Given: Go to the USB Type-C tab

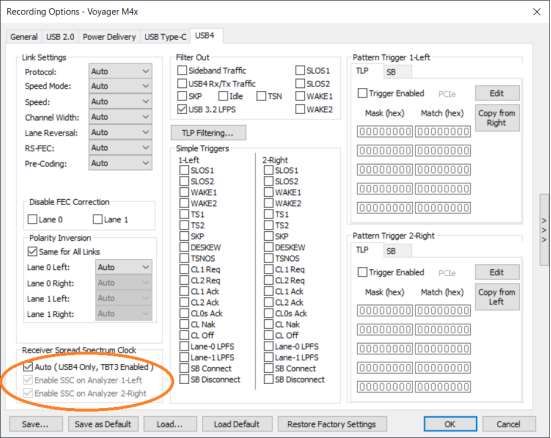Looking at the screenshot, I should [x=165, y=37].
